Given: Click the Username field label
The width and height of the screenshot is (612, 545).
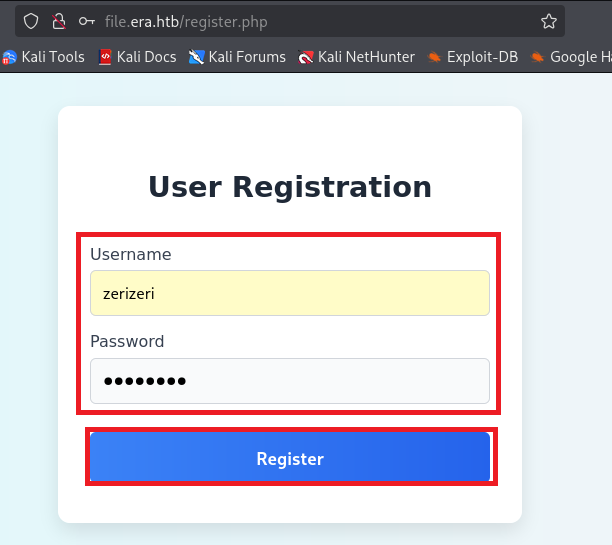Looking at the screenshot, I should (131, 255).
